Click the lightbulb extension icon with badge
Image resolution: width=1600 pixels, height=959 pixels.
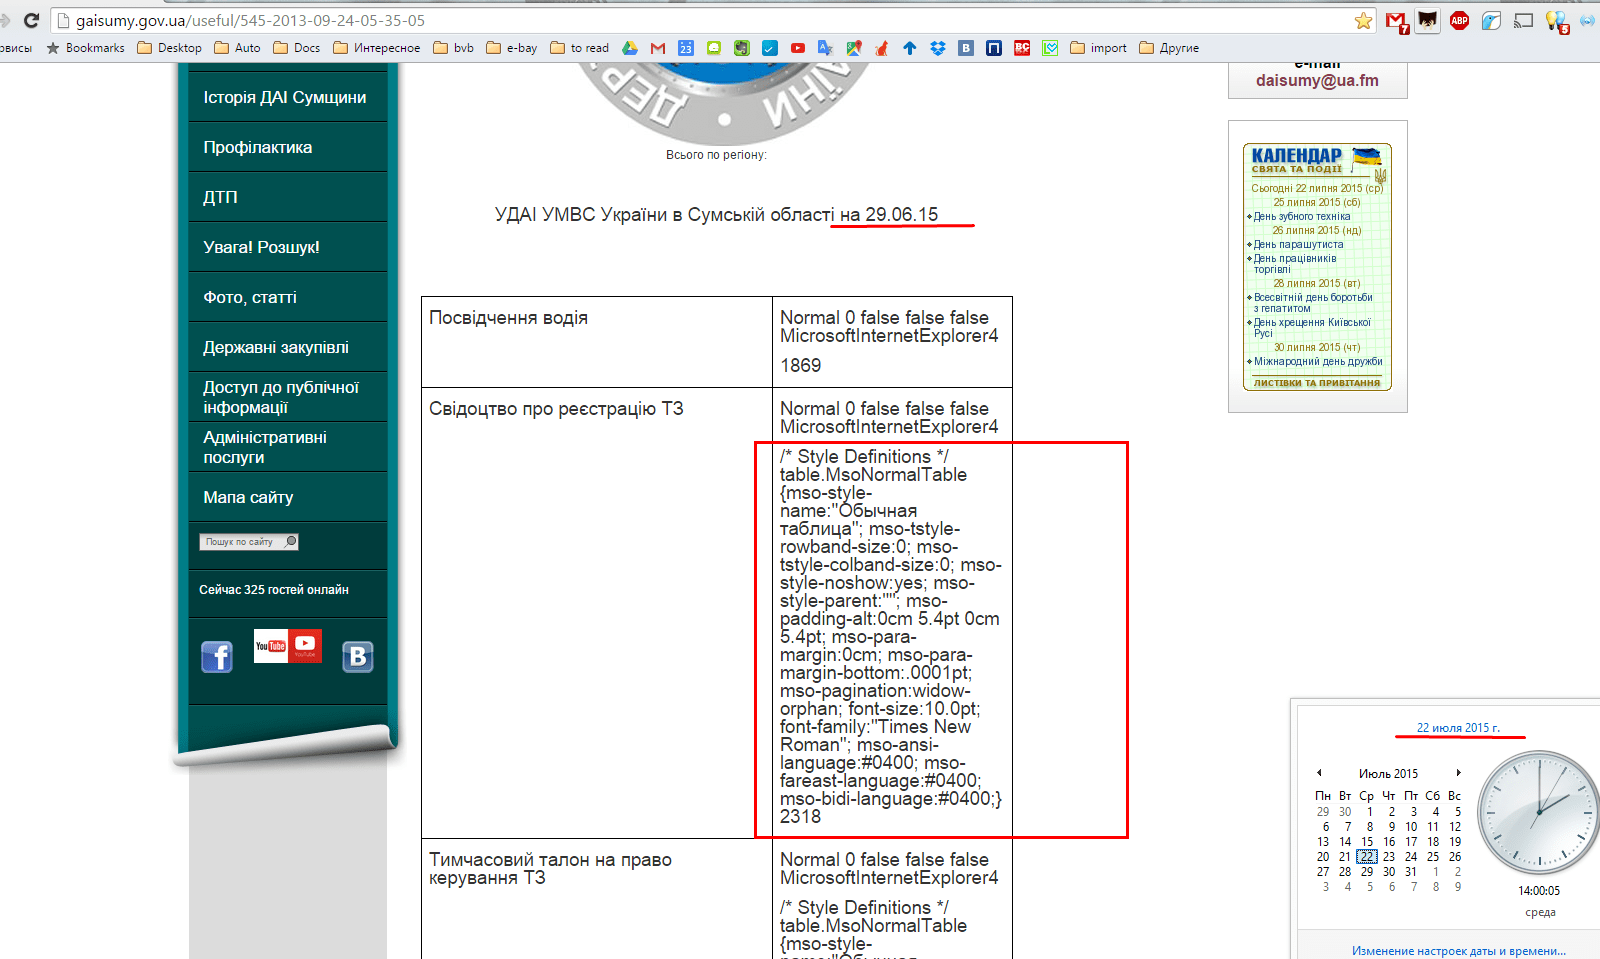1557,21
